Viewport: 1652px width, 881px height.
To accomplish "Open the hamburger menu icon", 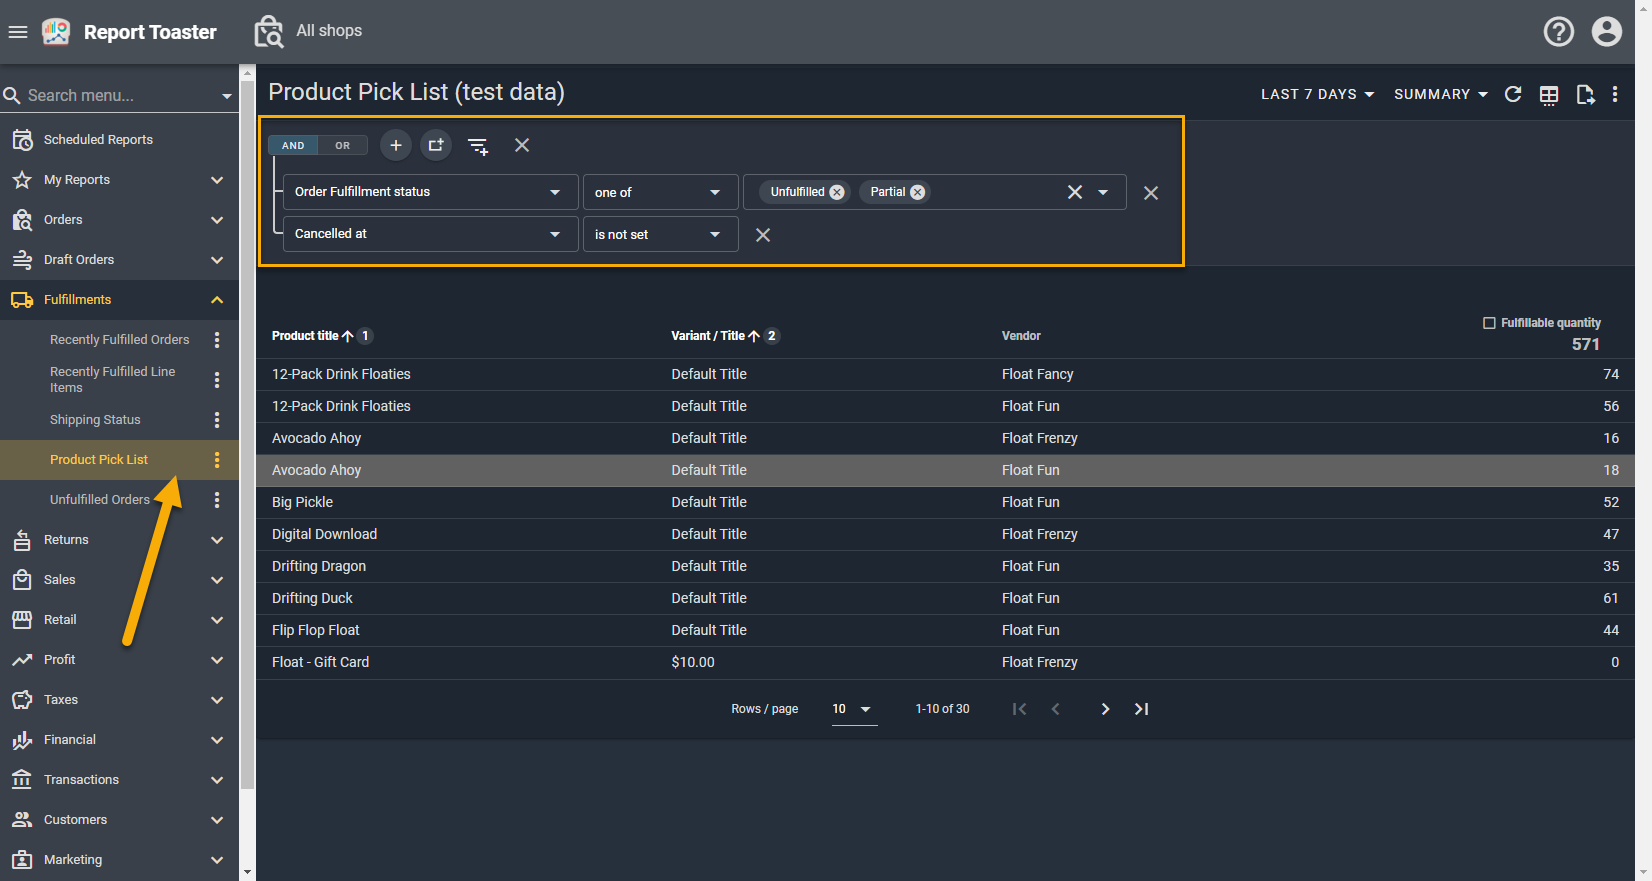I will (18, 32).
